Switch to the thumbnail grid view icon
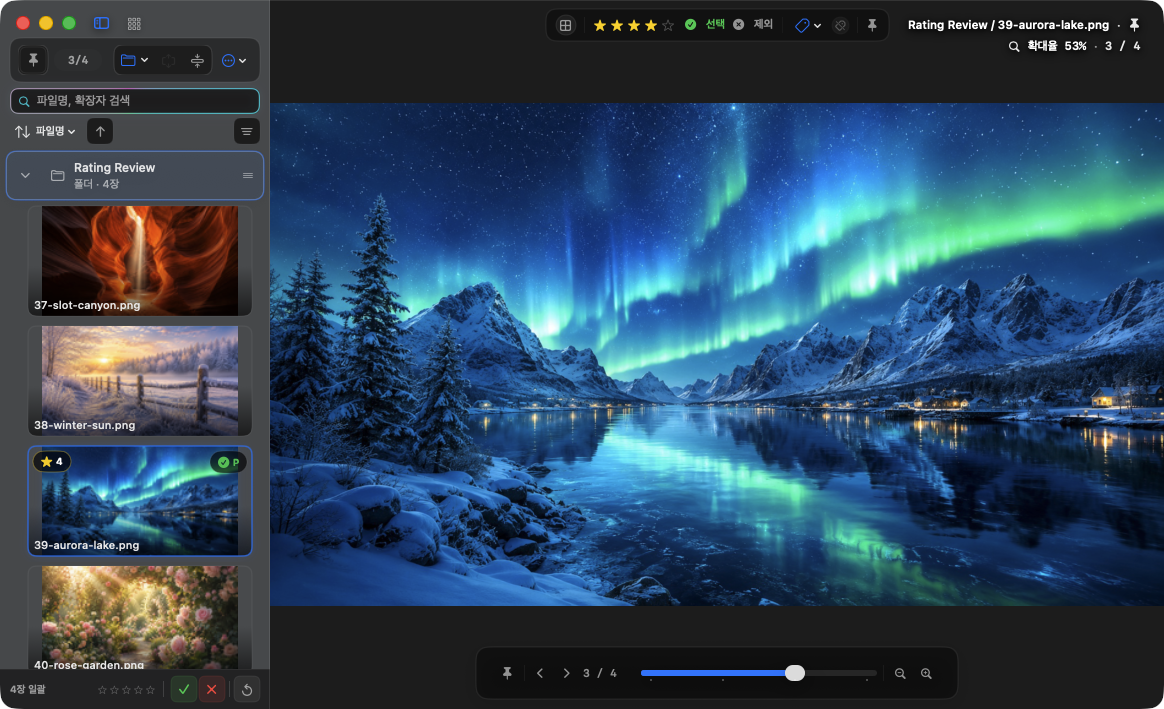Screen dimensions: 1164x709 134,24
